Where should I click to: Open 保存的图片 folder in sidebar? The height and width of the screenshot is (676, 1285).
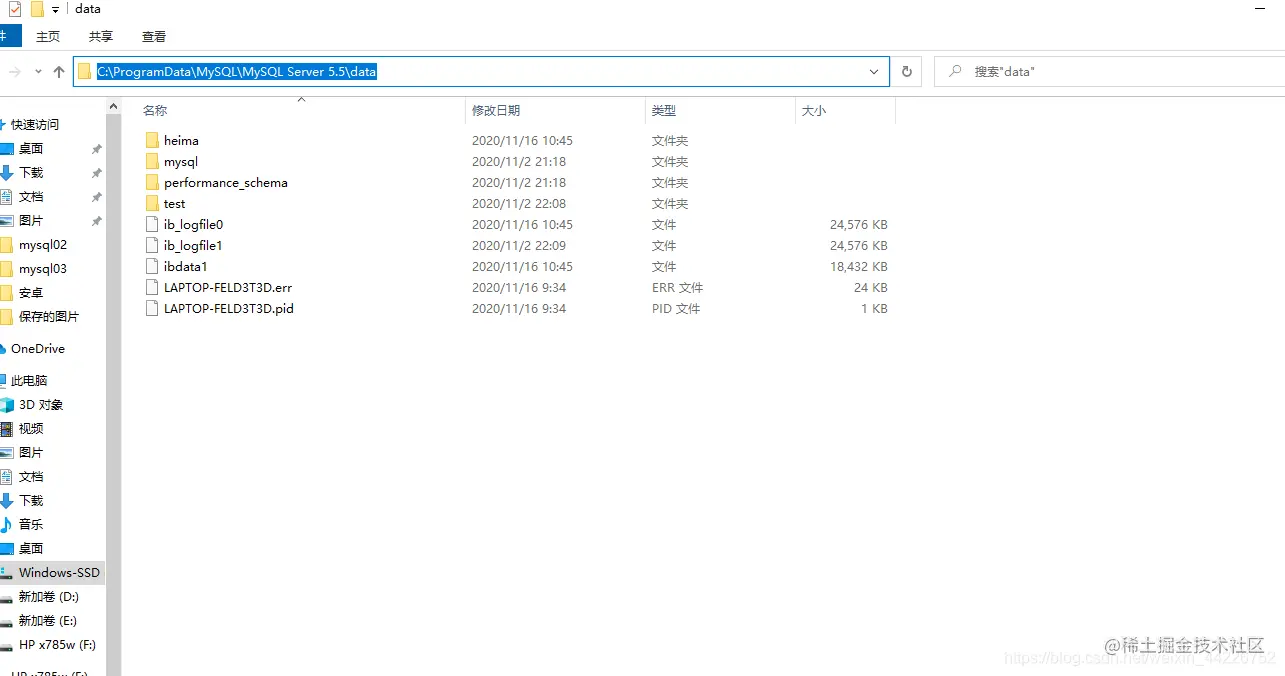coord(48,316)
